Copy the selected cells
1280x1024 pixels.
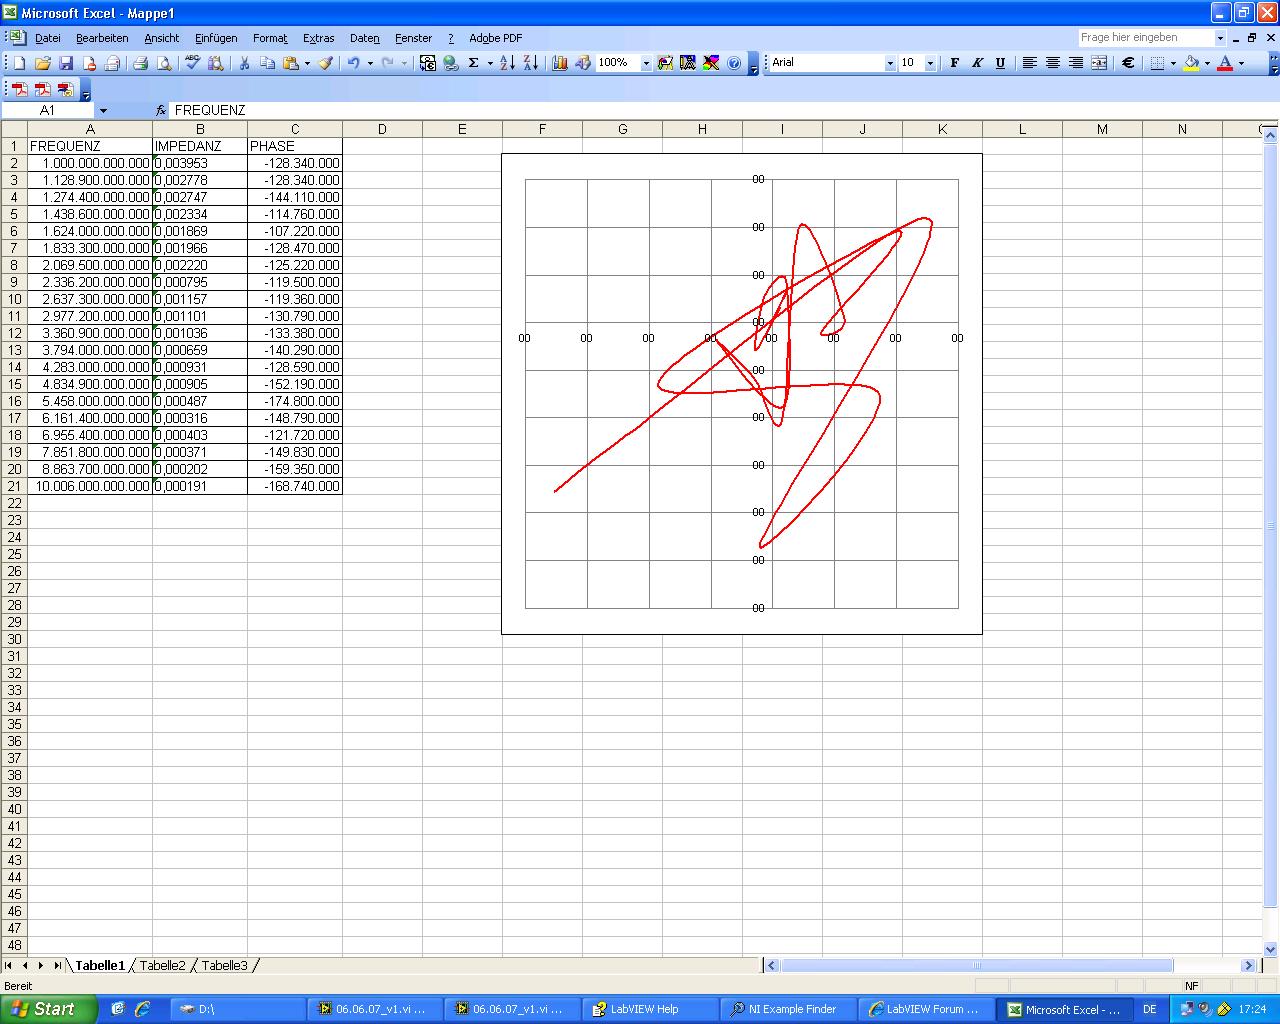[x=267, y=63]
